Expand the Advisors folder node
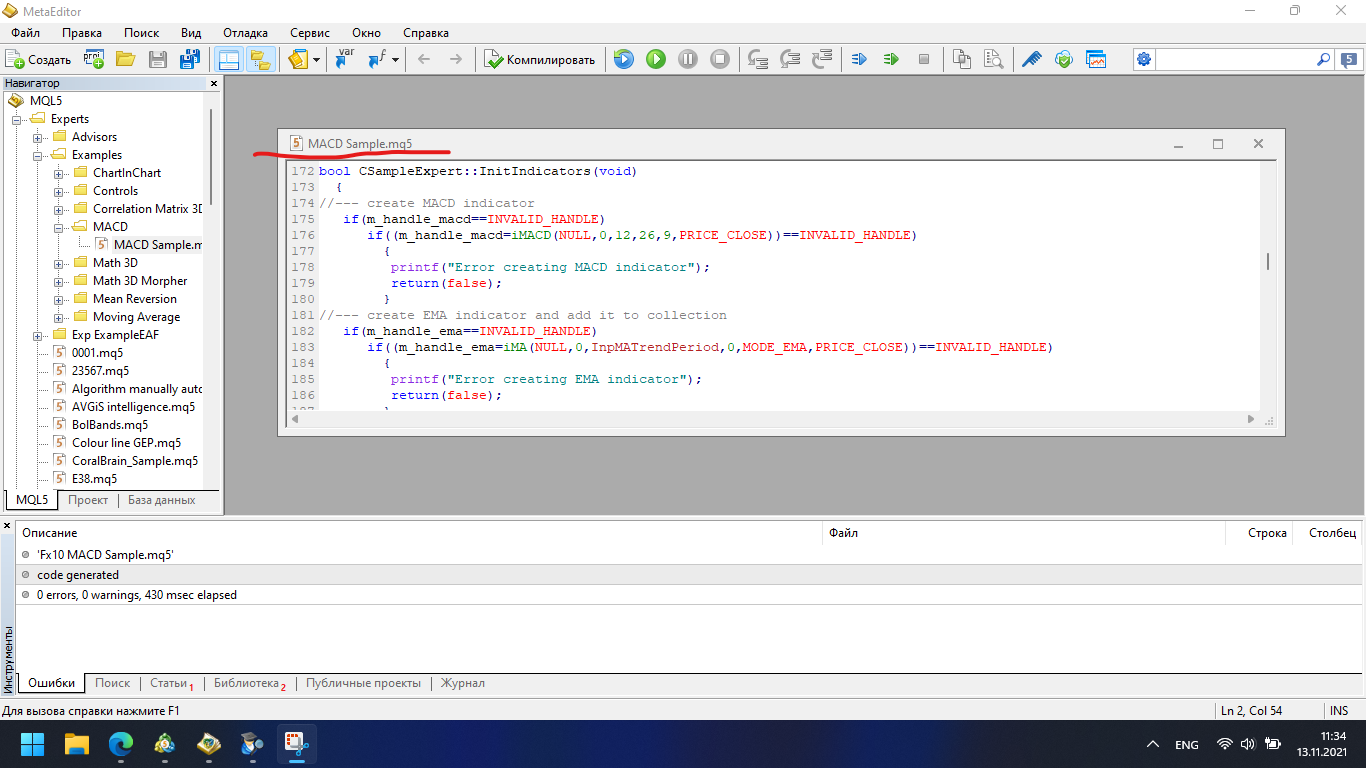Viewport: 1366px width, 768px height. coord(38,137)
